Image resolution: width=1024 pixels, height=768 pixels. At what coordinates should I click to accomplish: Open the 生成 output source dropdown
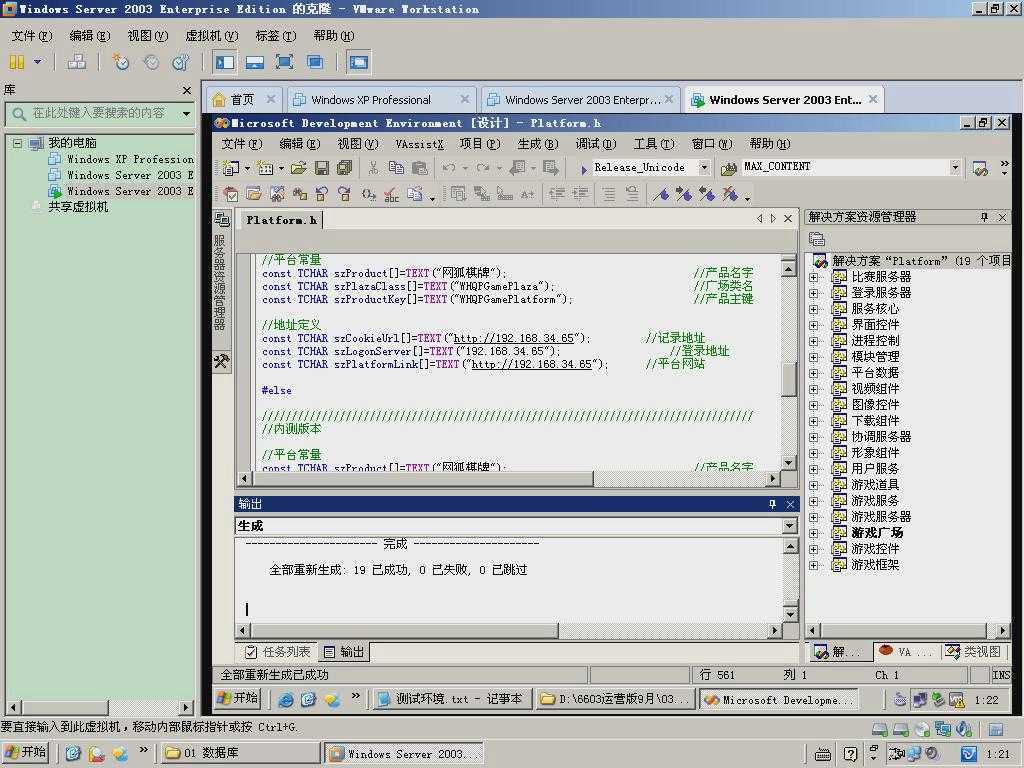(x=790, y=526)
